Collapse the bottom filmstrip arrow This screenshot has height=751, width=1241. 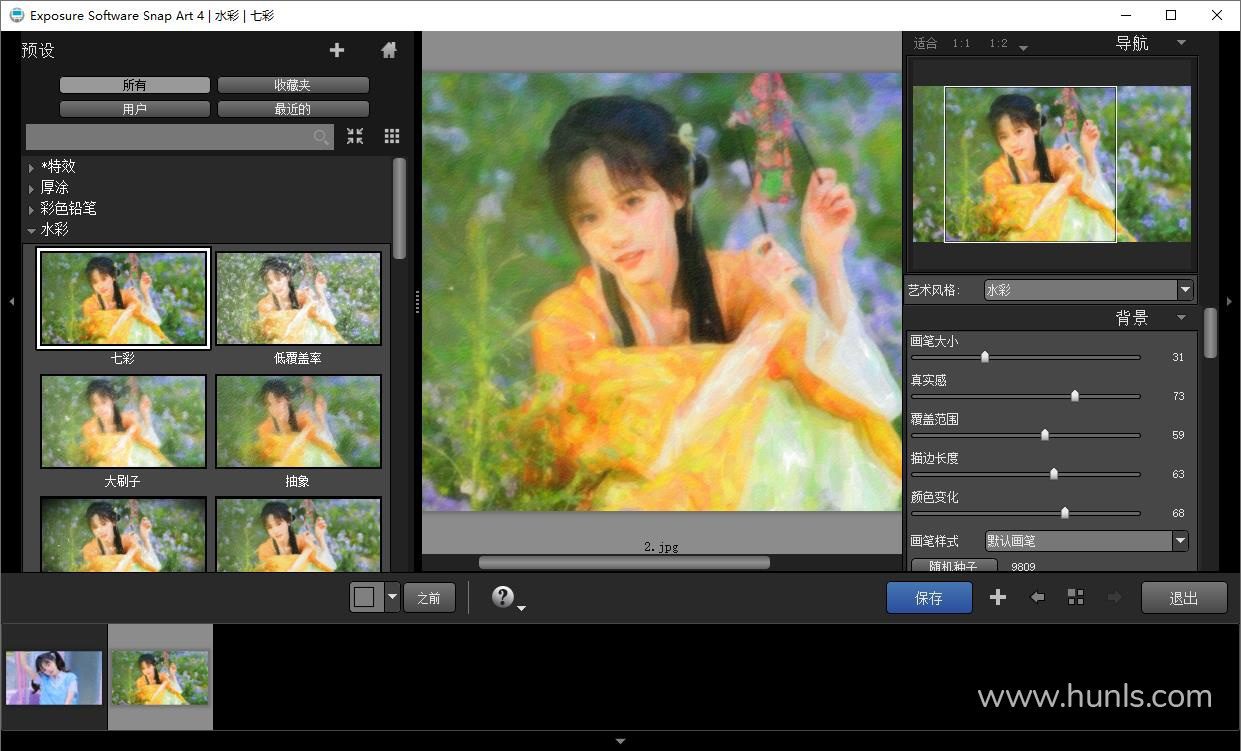(620, 741)
